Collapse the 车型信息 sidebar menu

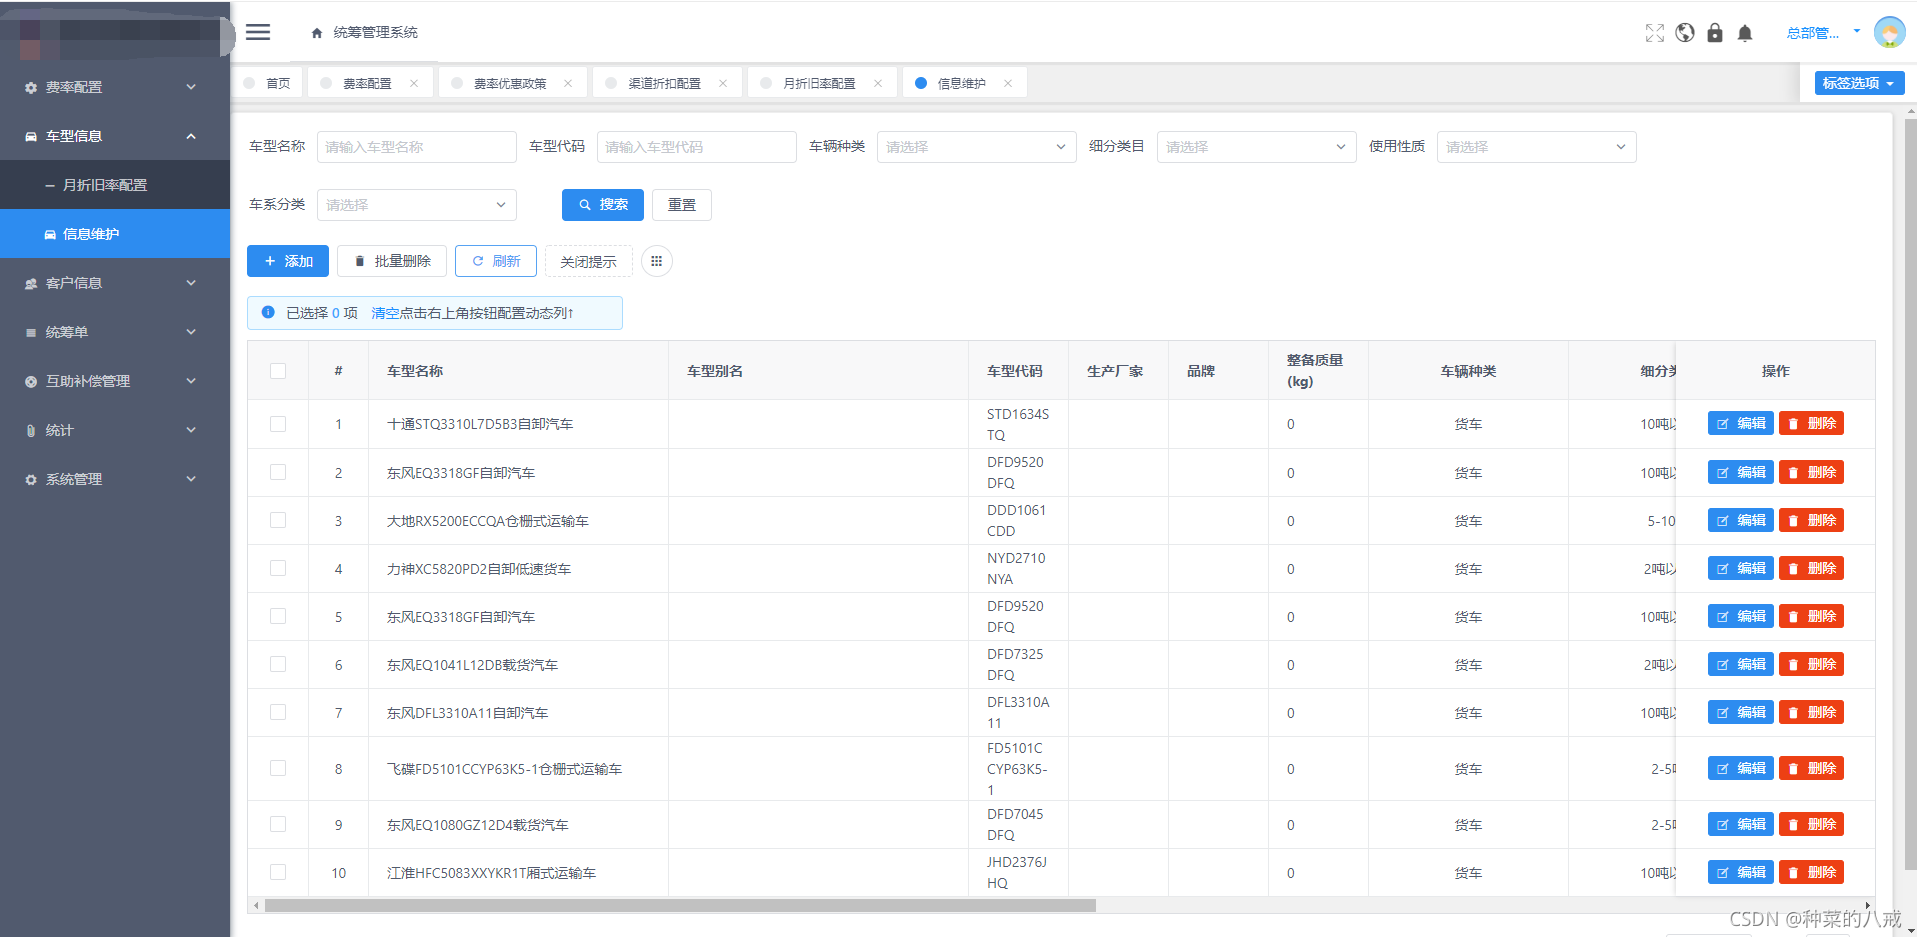(115, 136)
